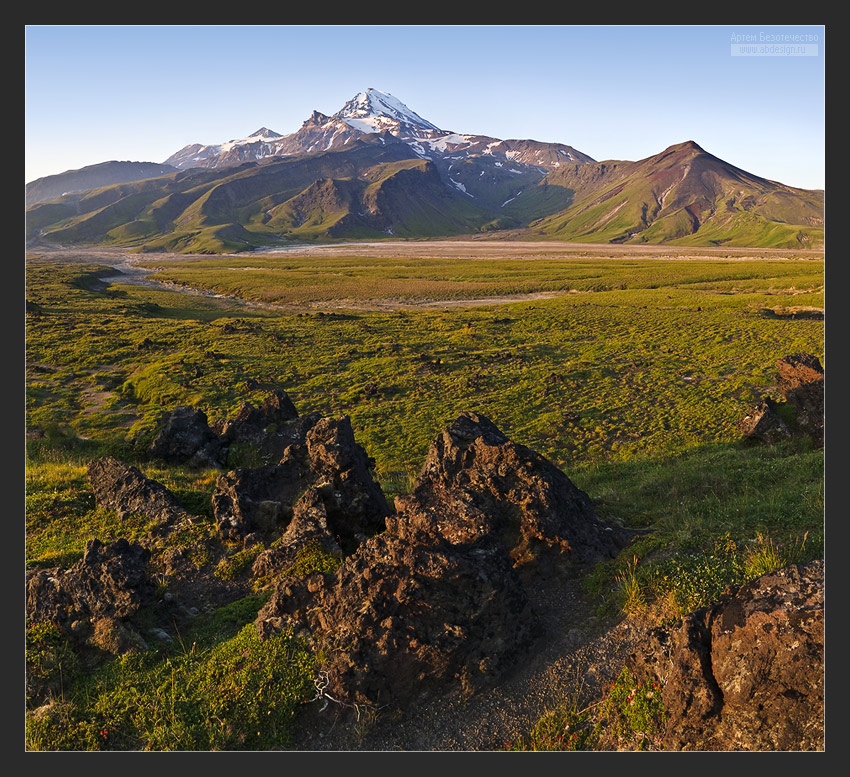Viewport: 850px width, 777px height.
Task: Click the tall grass tuft near bottom right
Action: click(x=762, y=557)
